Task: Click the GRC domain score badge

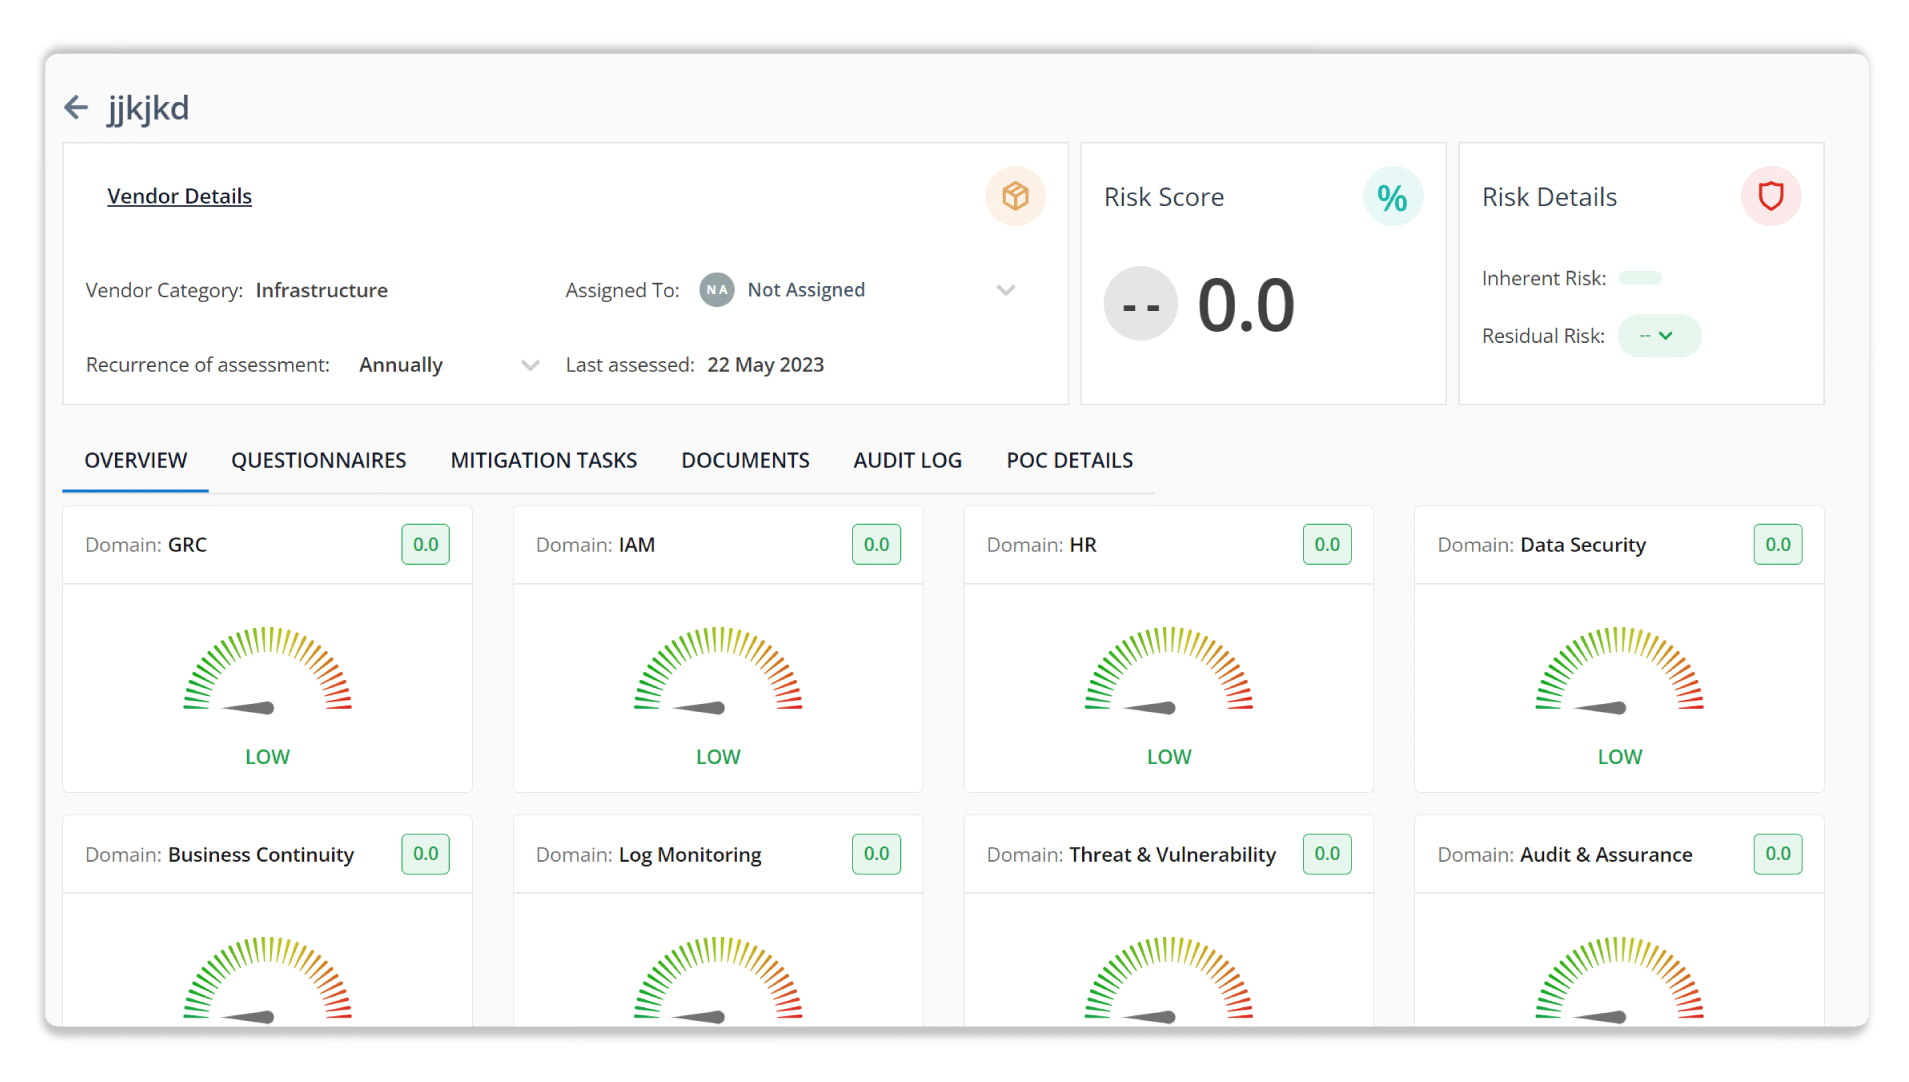Action: point(425,545)
